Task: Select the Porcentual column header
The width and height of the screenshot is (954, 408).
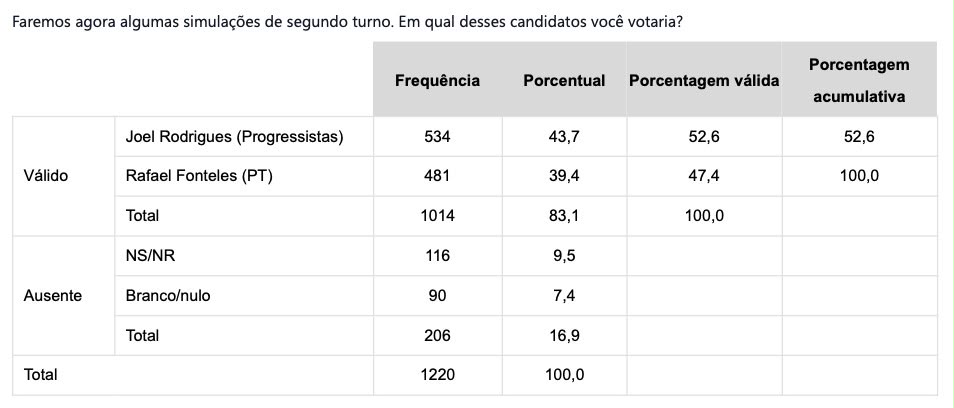Action: 564,81
